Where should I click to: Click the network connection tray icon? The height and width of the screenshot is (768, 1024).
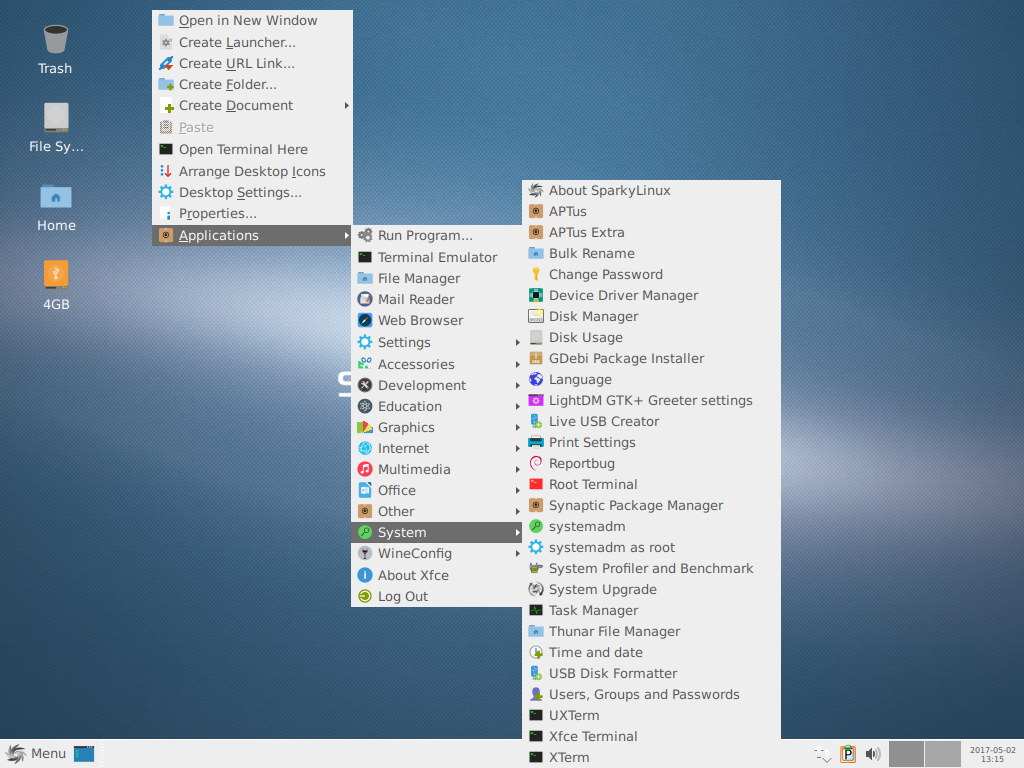coord(823,754)
